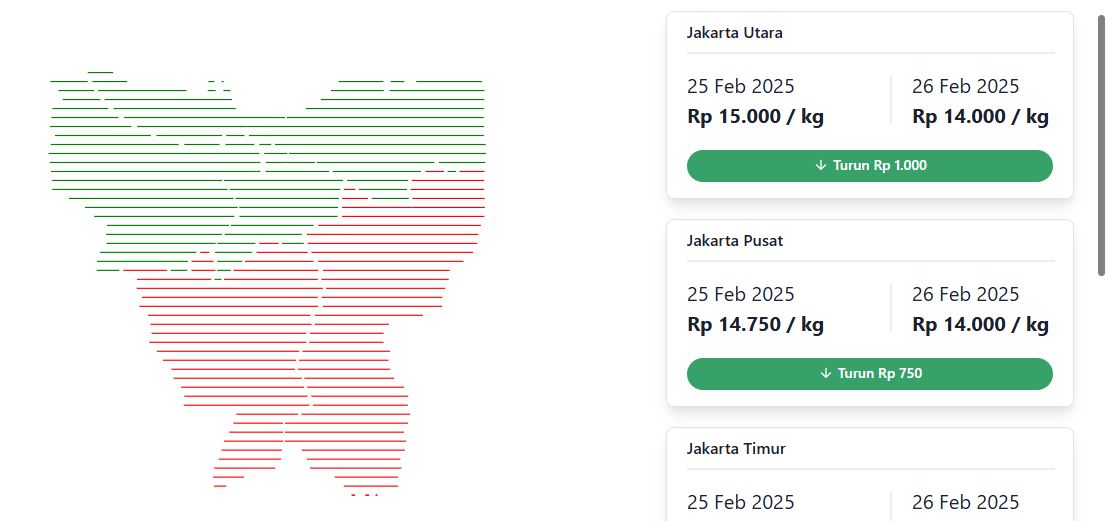Click Rp 14.000 / kg price in Jakarta Utara

[980, 117]
